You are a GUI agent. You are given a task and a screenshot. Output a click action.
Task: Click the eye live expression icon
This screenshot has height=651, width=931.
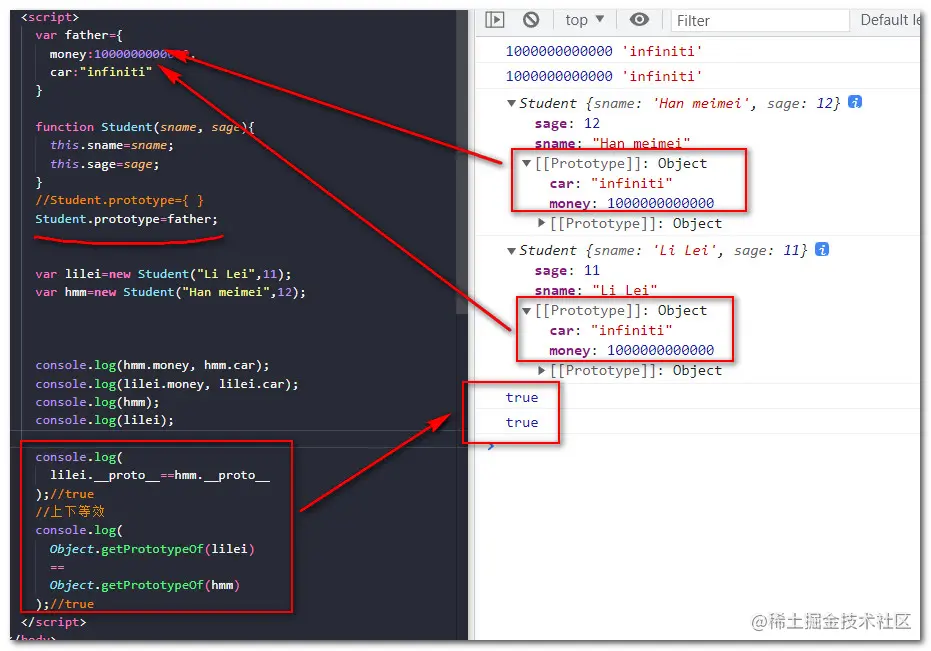(x=639, y=20)
